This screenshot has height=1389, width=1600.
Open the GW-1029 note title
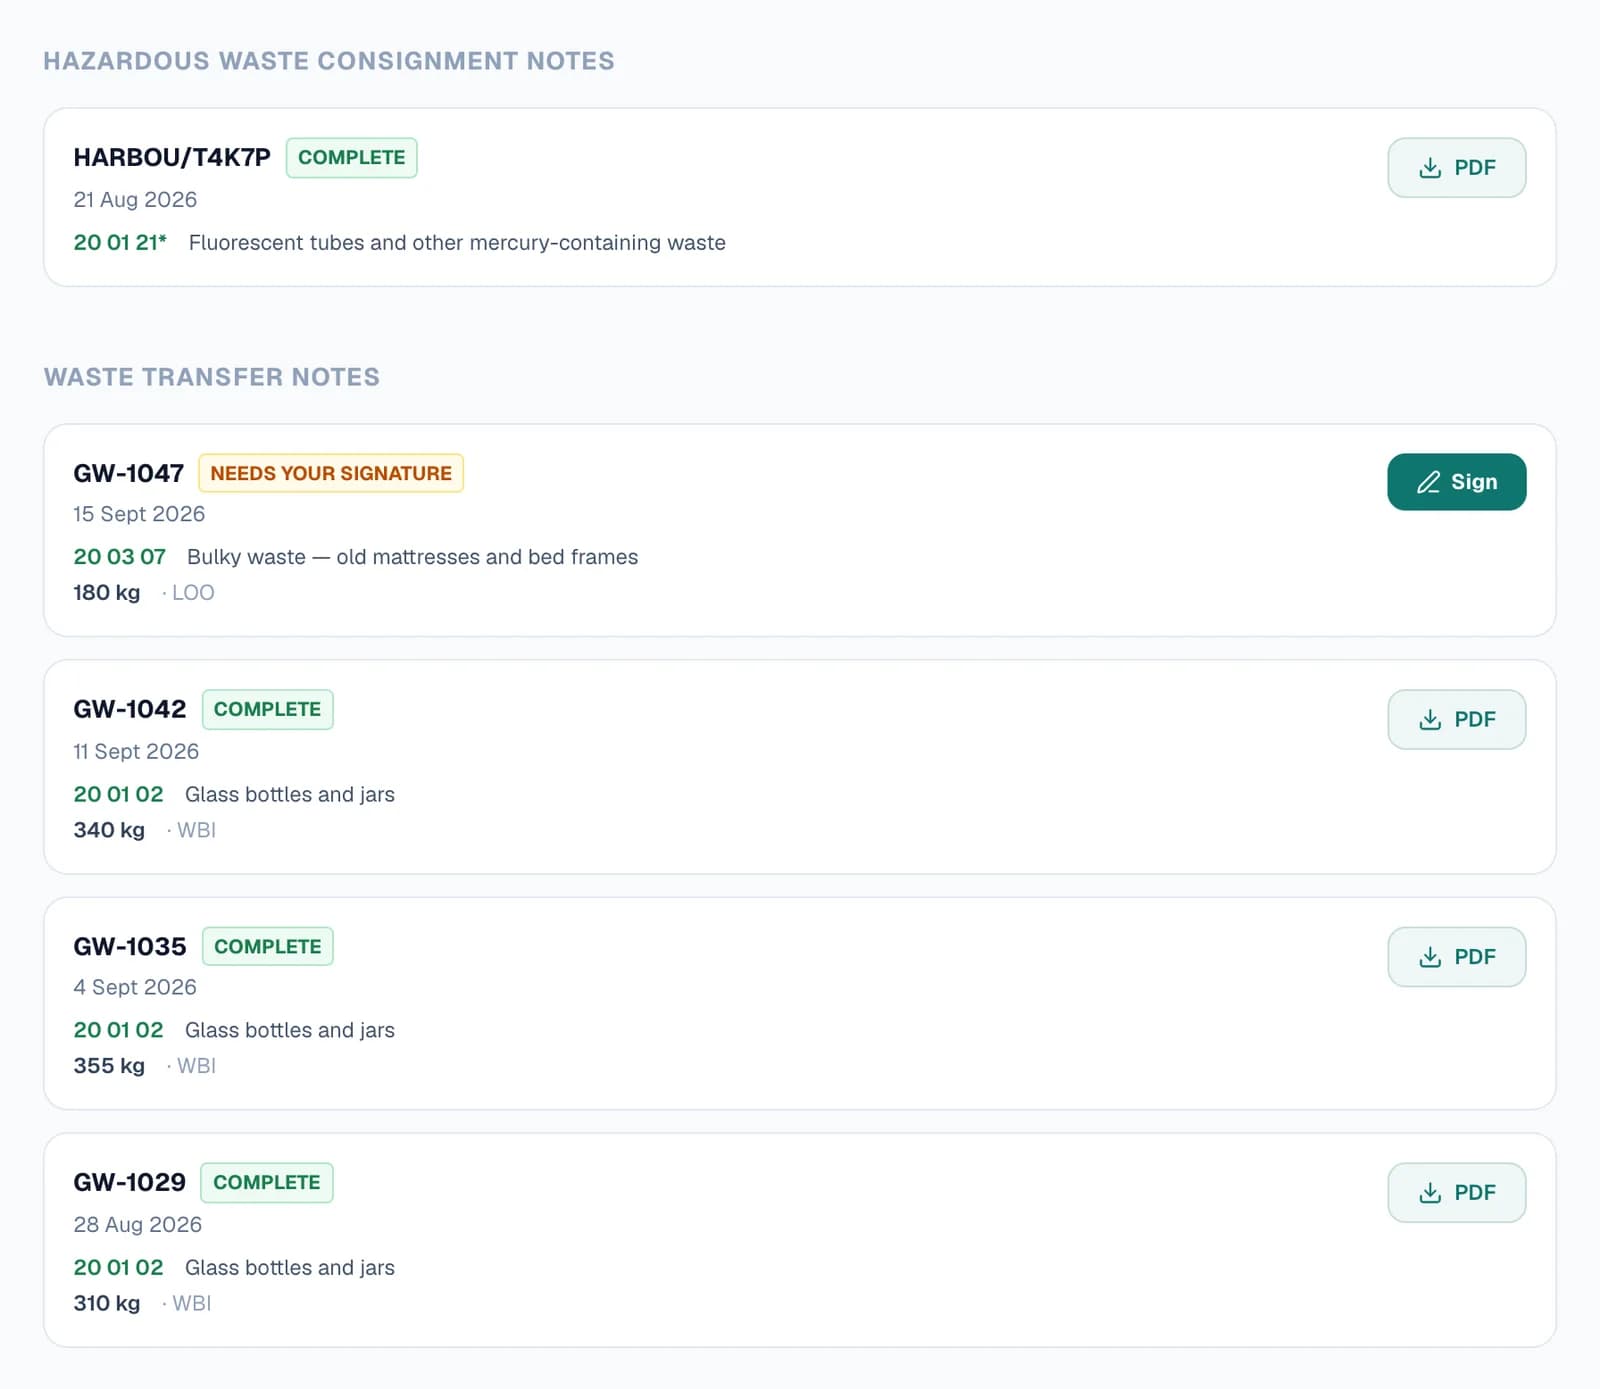129,1182
